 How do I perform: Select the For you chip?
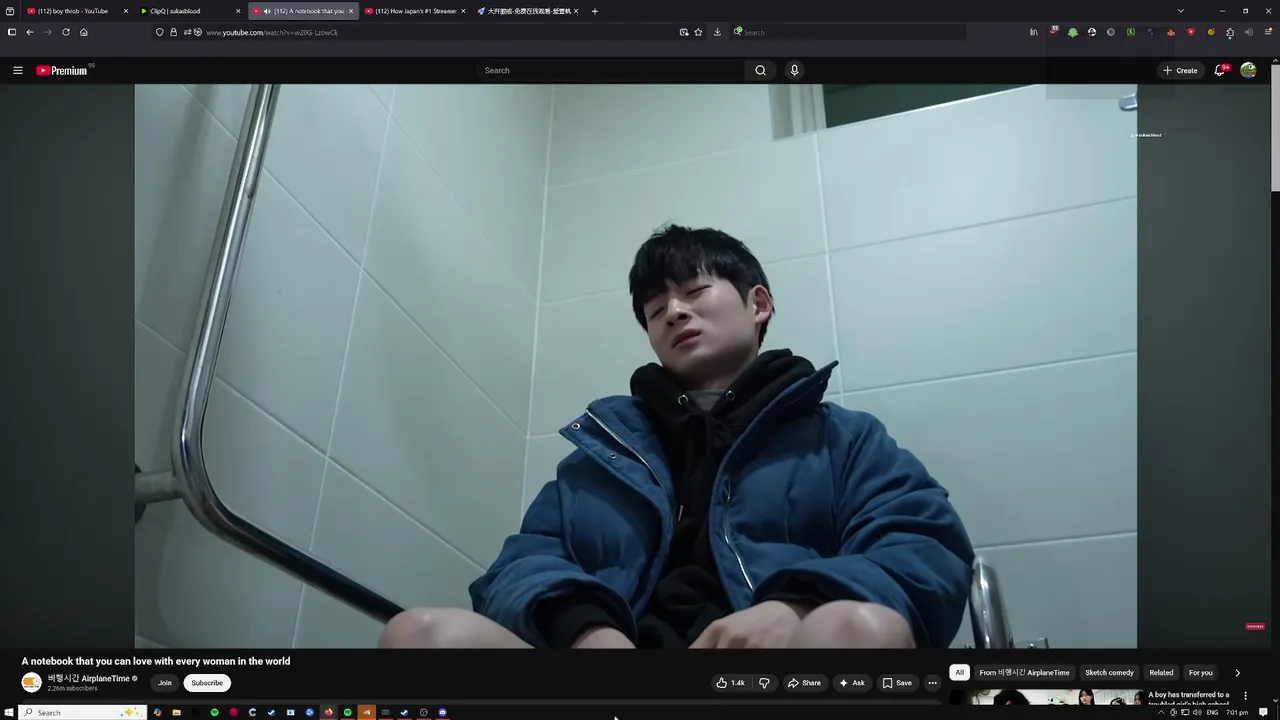tap(1200, 673)
